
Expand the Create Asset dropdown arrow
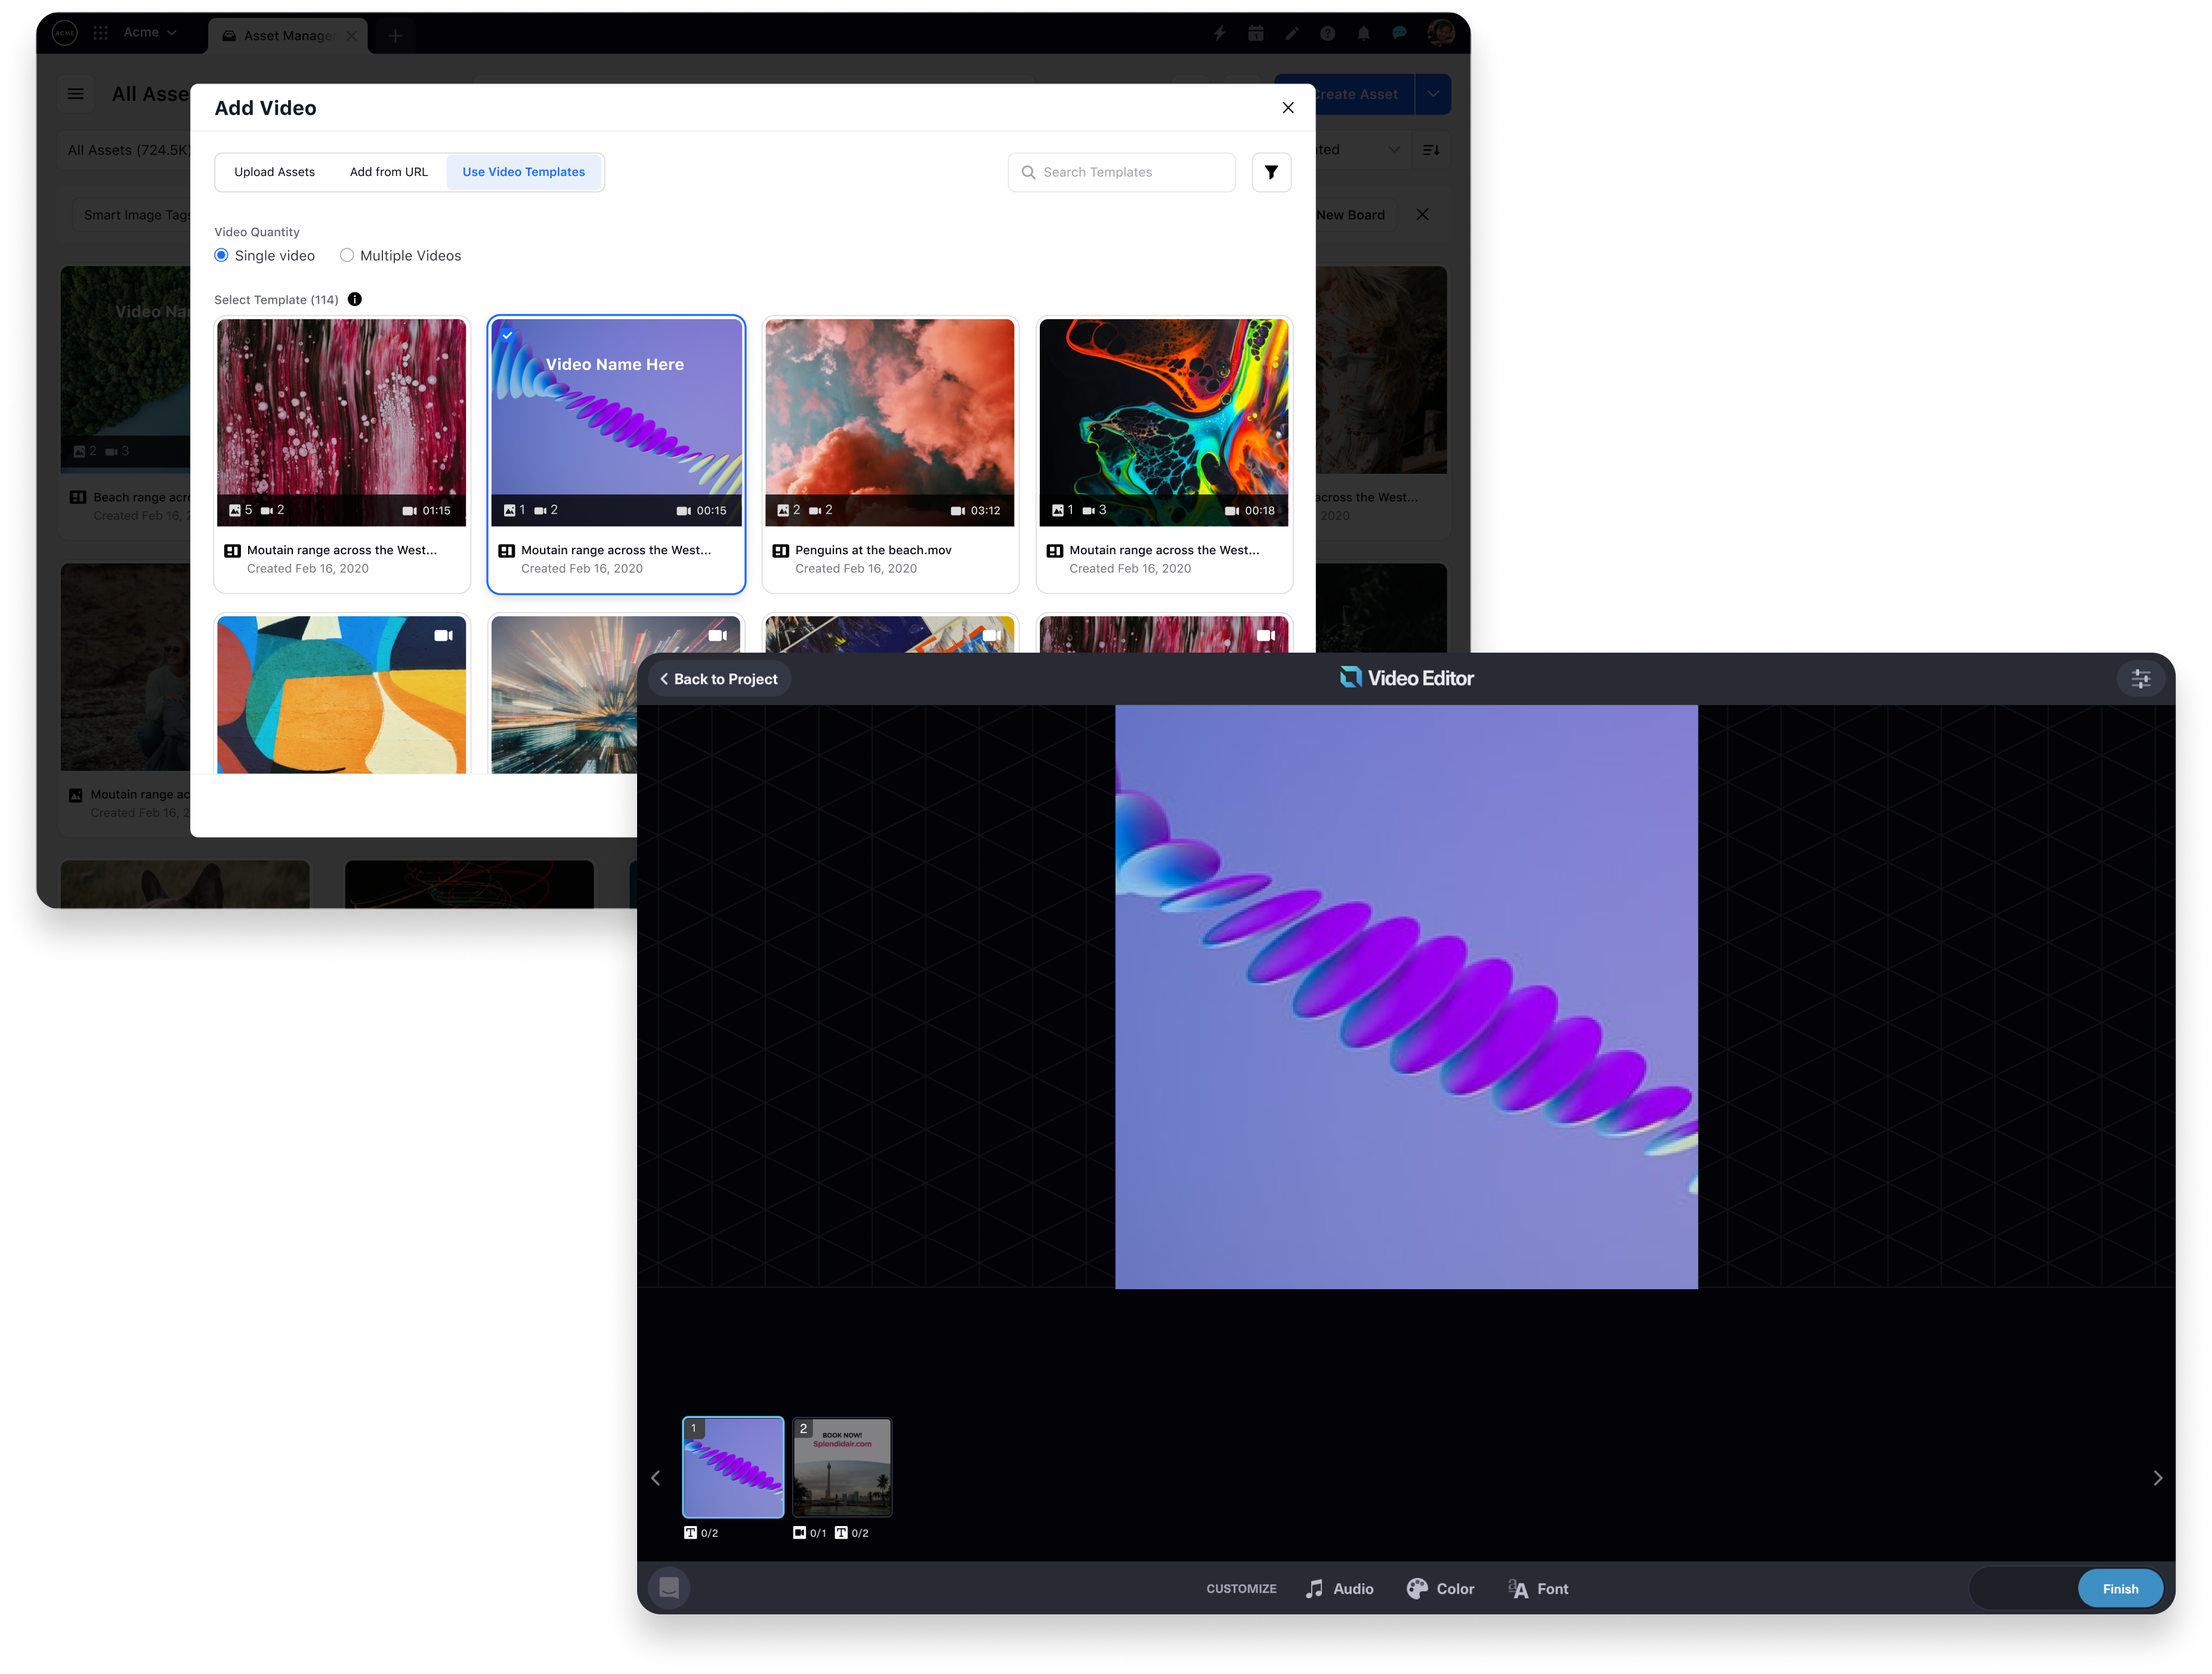(1432, 94)
